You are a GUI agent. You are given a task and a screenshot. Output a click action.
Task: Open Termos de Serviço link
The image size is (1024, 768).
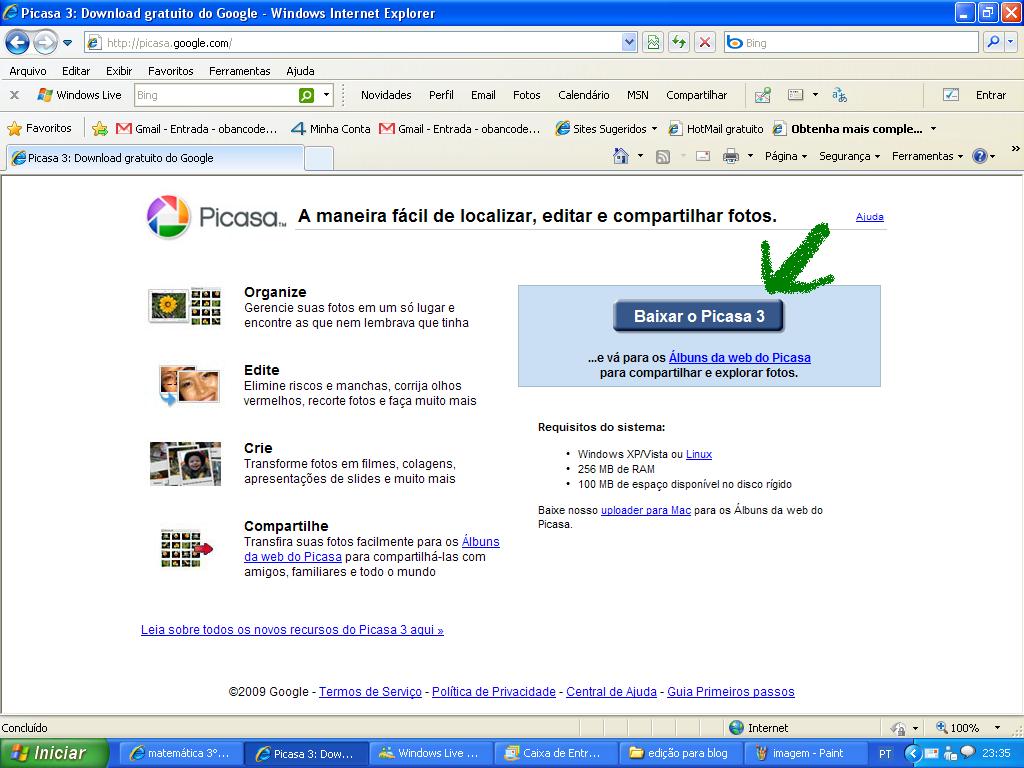point(370,692)
